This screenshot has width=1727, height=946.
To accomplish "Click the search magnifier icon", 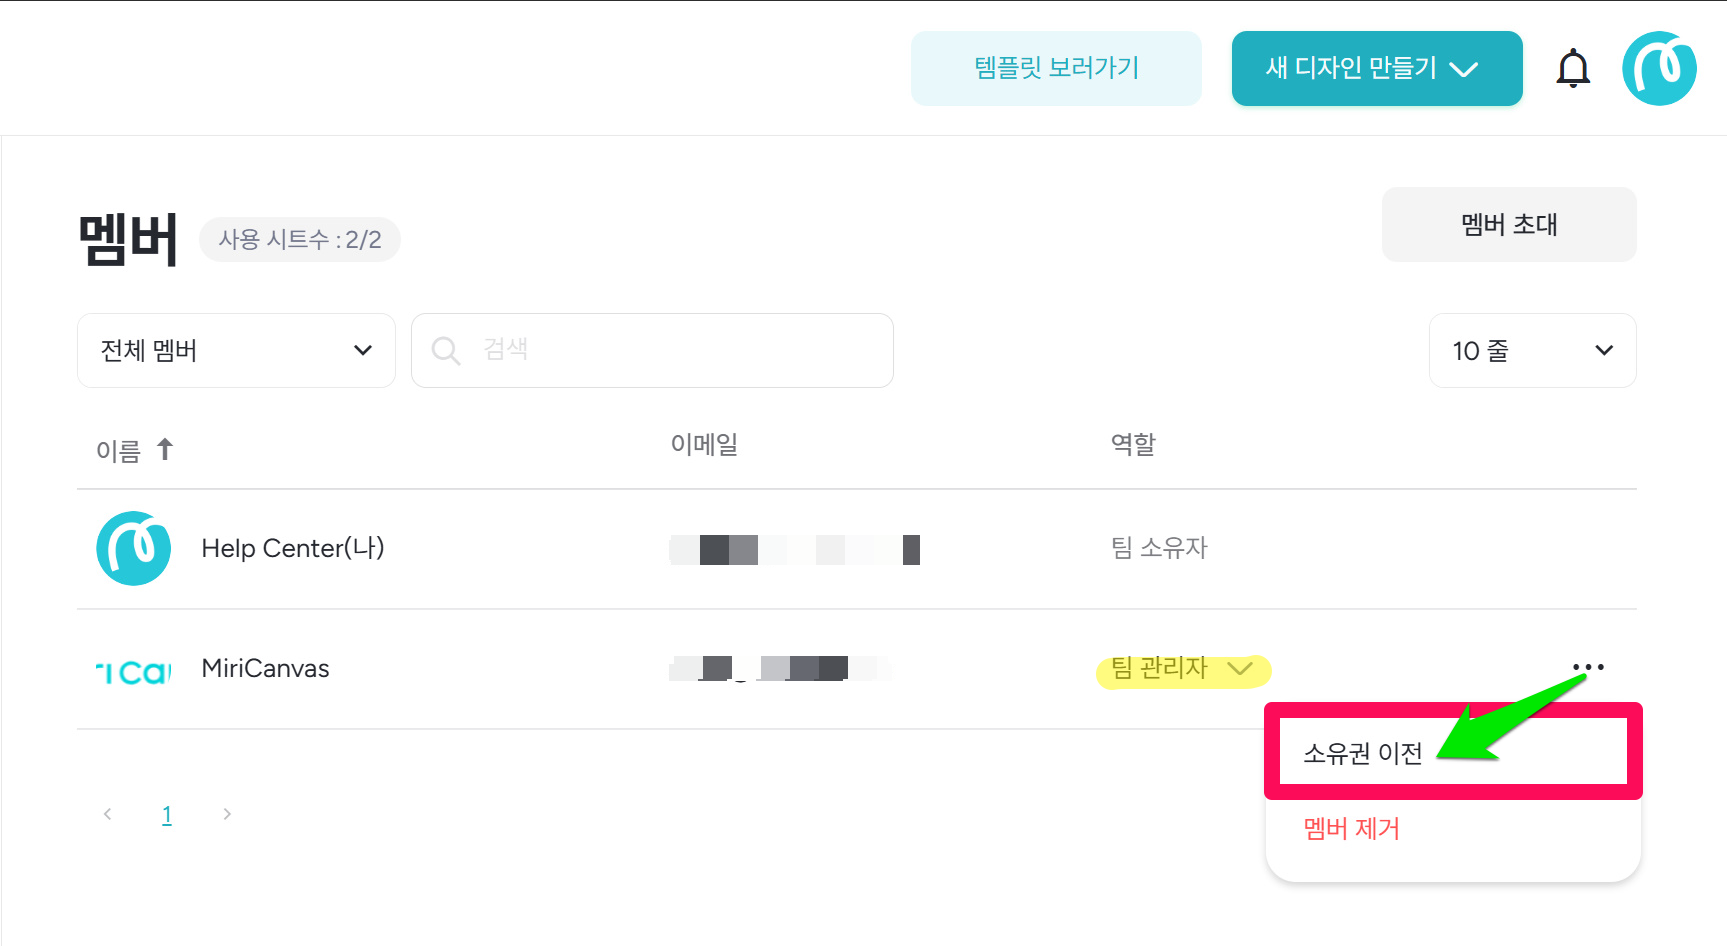I will [x=446, y=351].
